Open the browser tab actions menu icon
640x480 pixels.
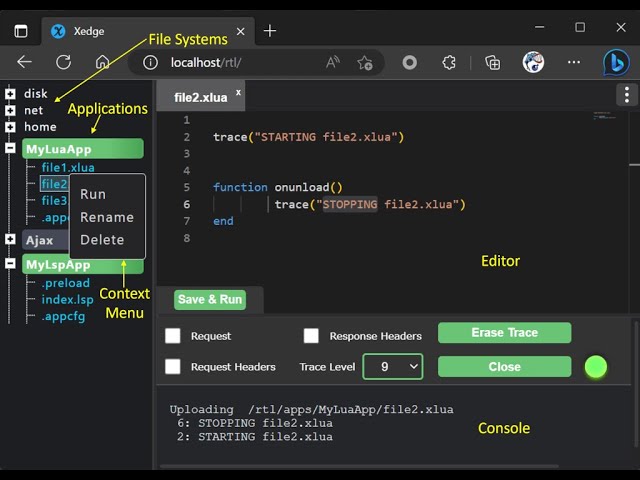(21, 31)
